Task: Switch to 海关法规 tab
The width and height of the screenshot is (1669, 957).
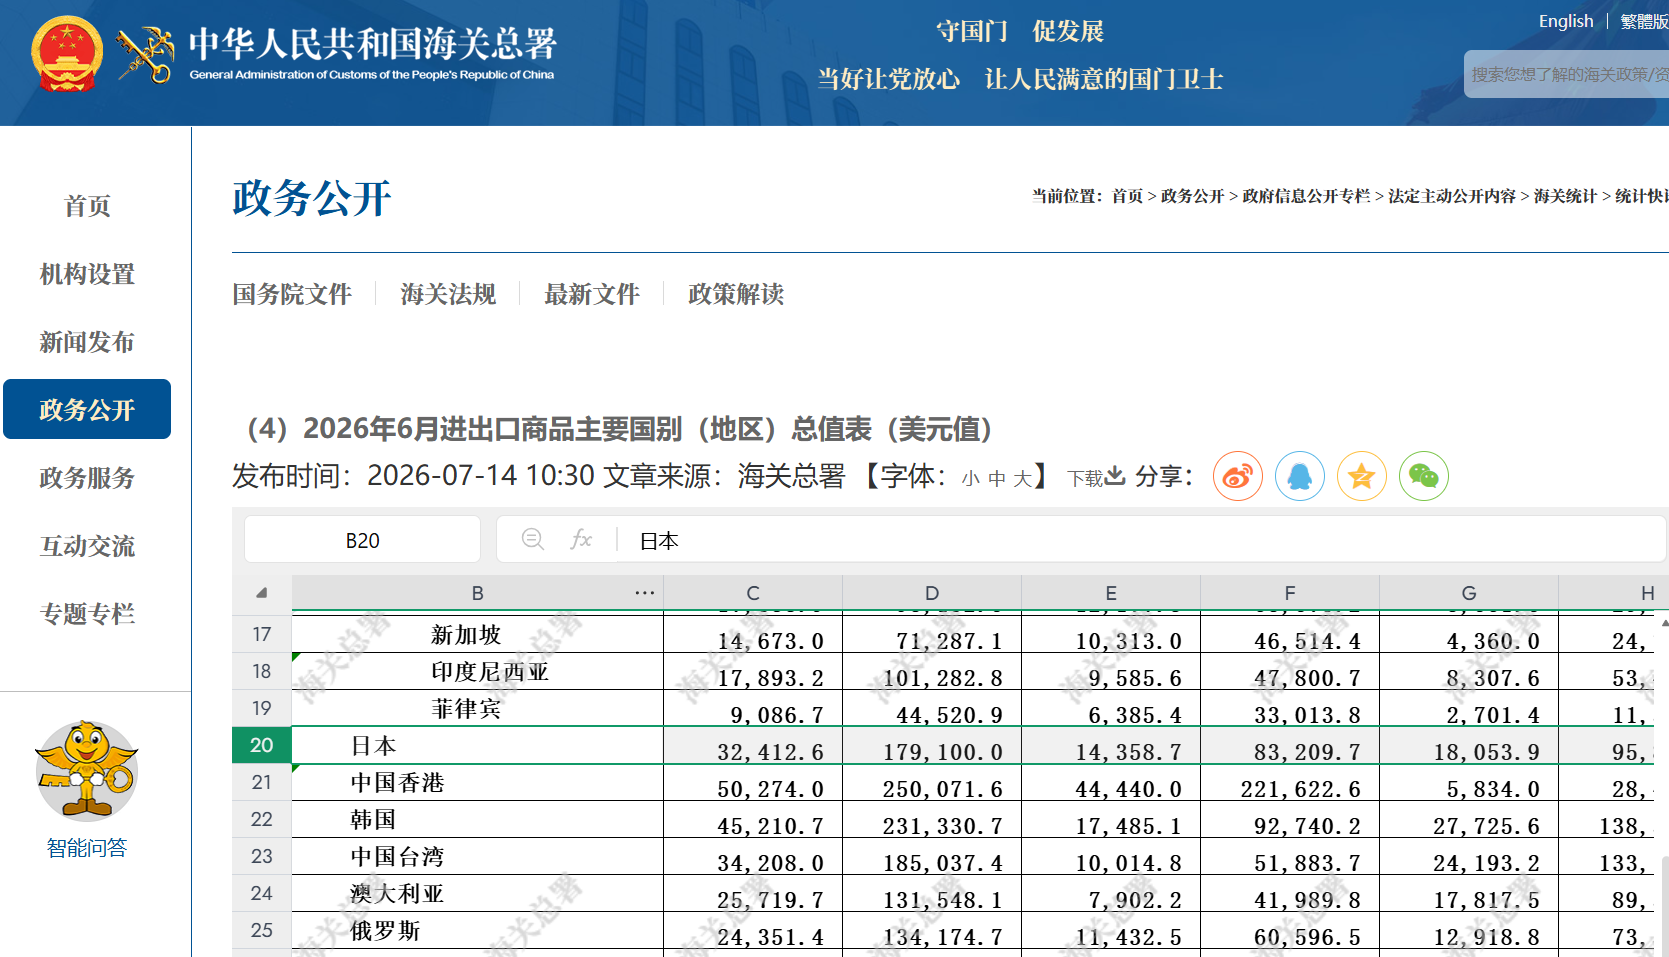Action: click(448, 294)
